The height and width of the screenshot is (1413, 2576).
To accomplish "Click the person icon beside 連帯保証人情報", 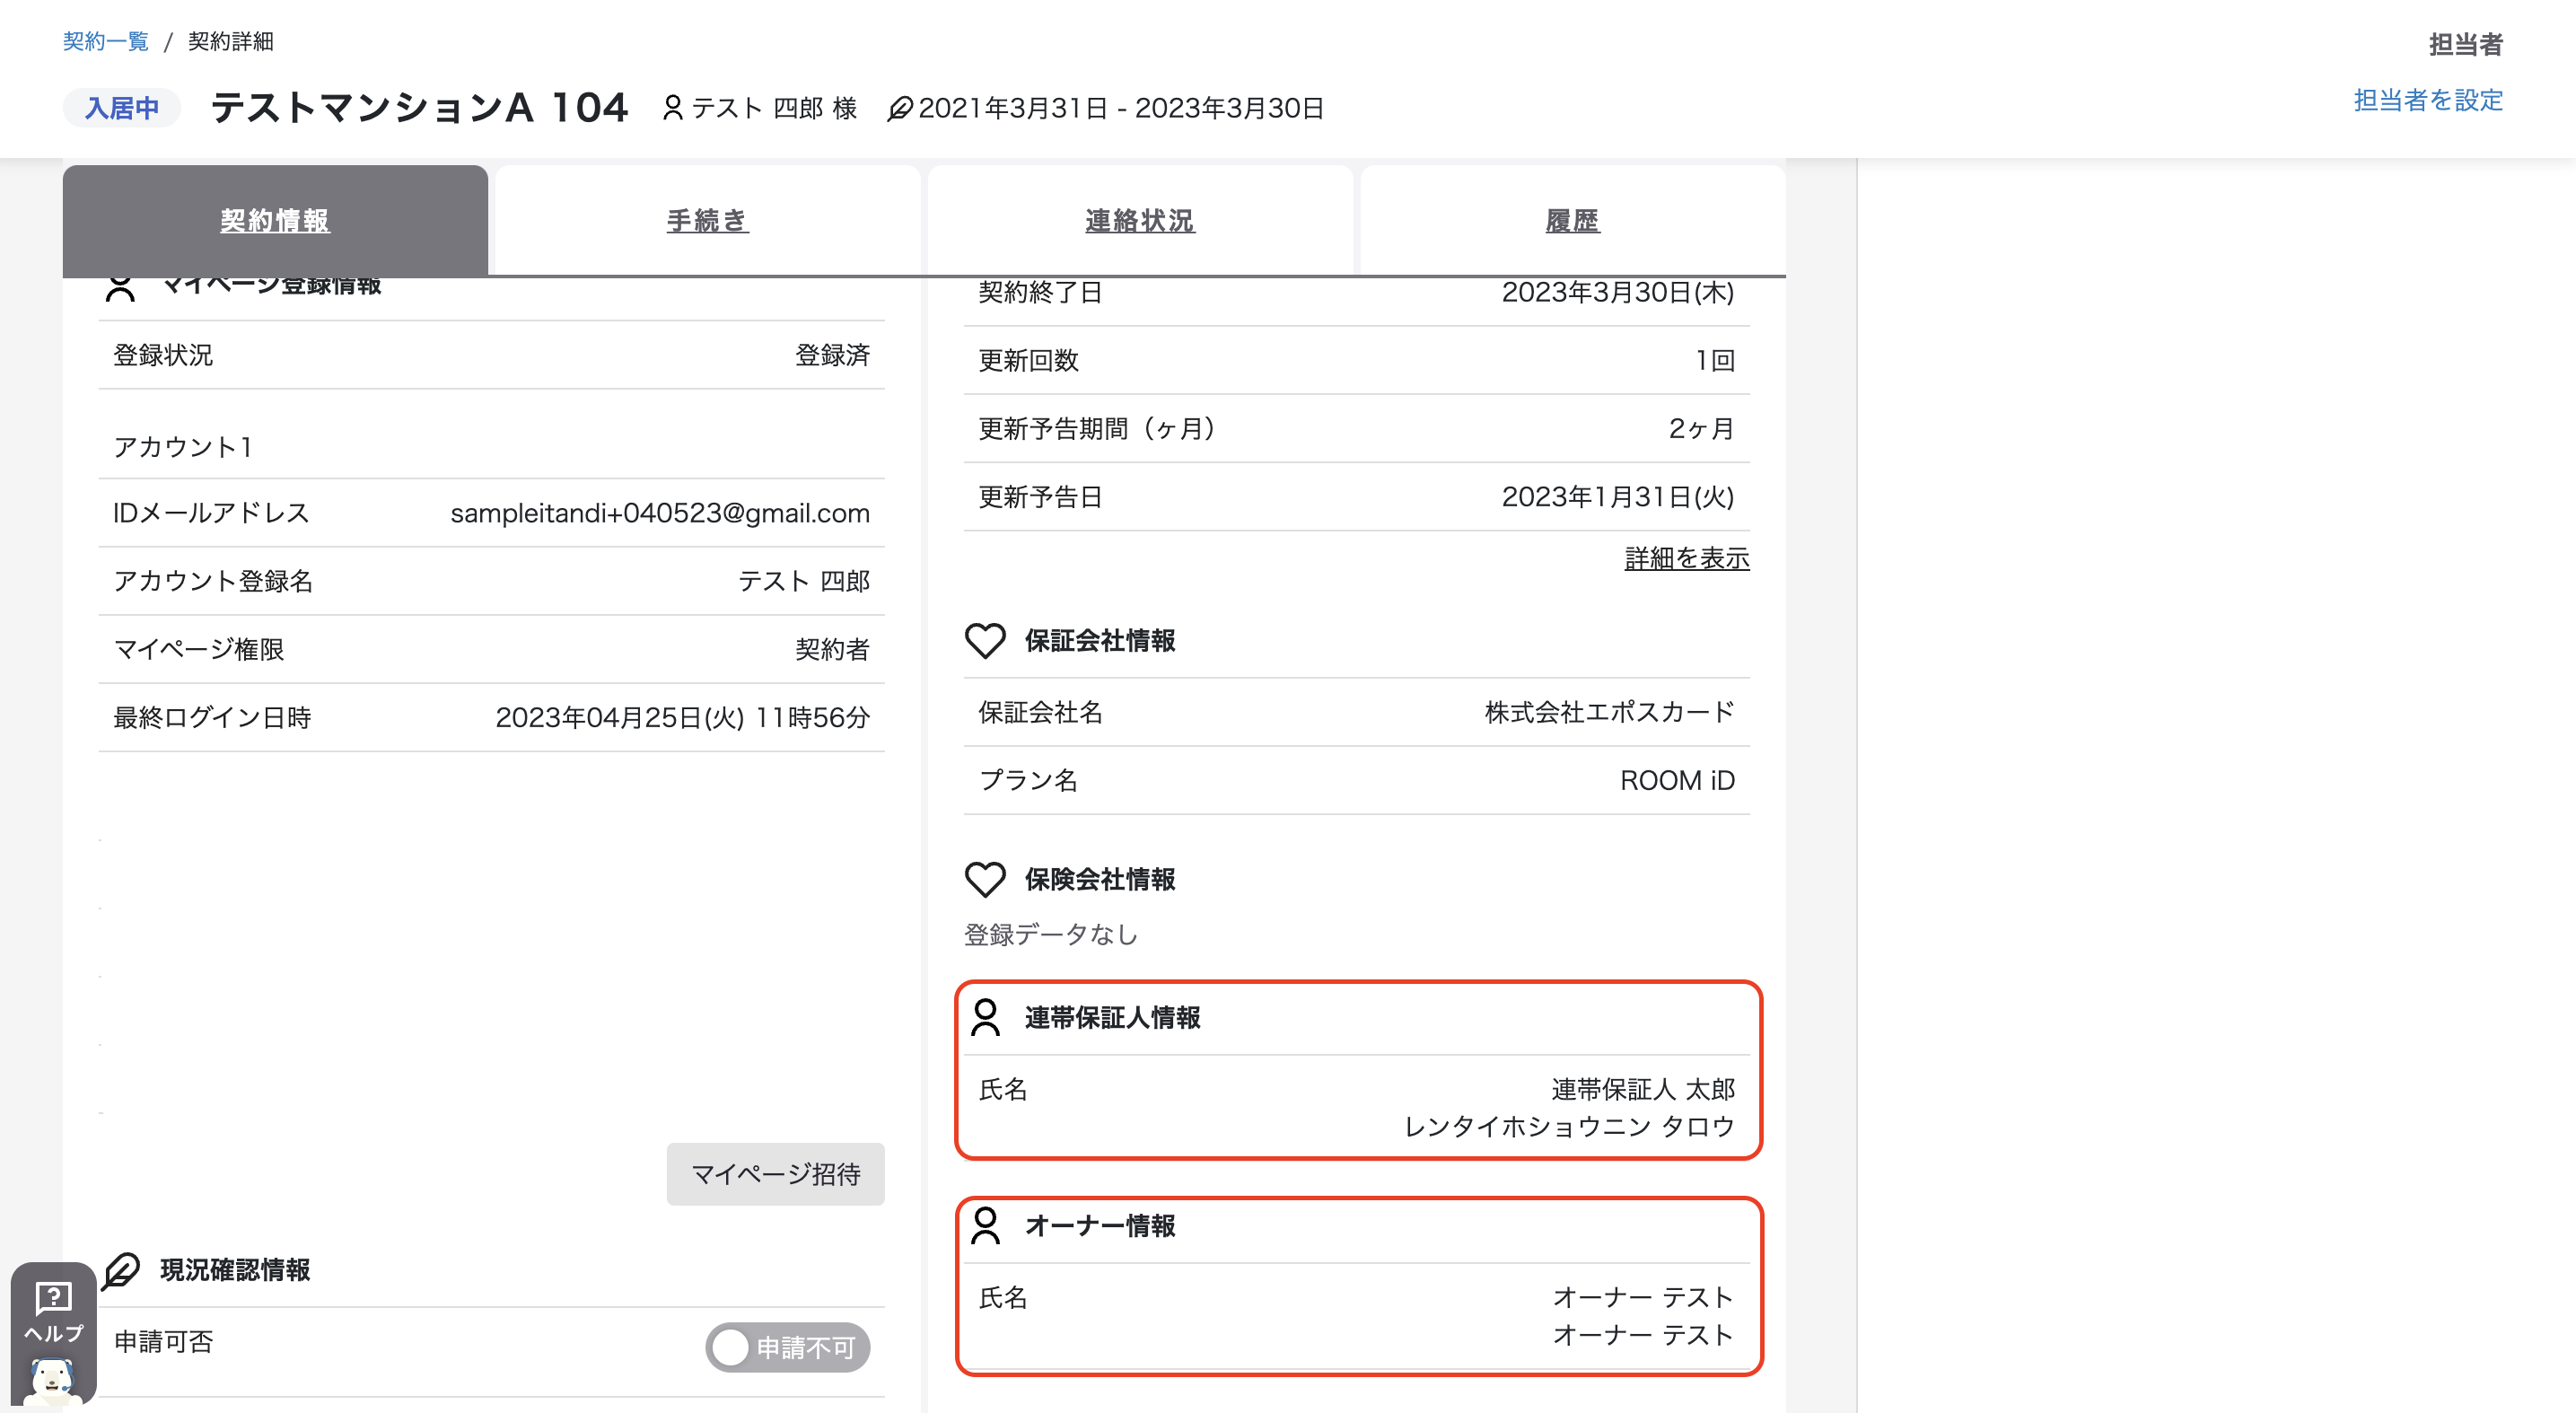I will 985,1018.
